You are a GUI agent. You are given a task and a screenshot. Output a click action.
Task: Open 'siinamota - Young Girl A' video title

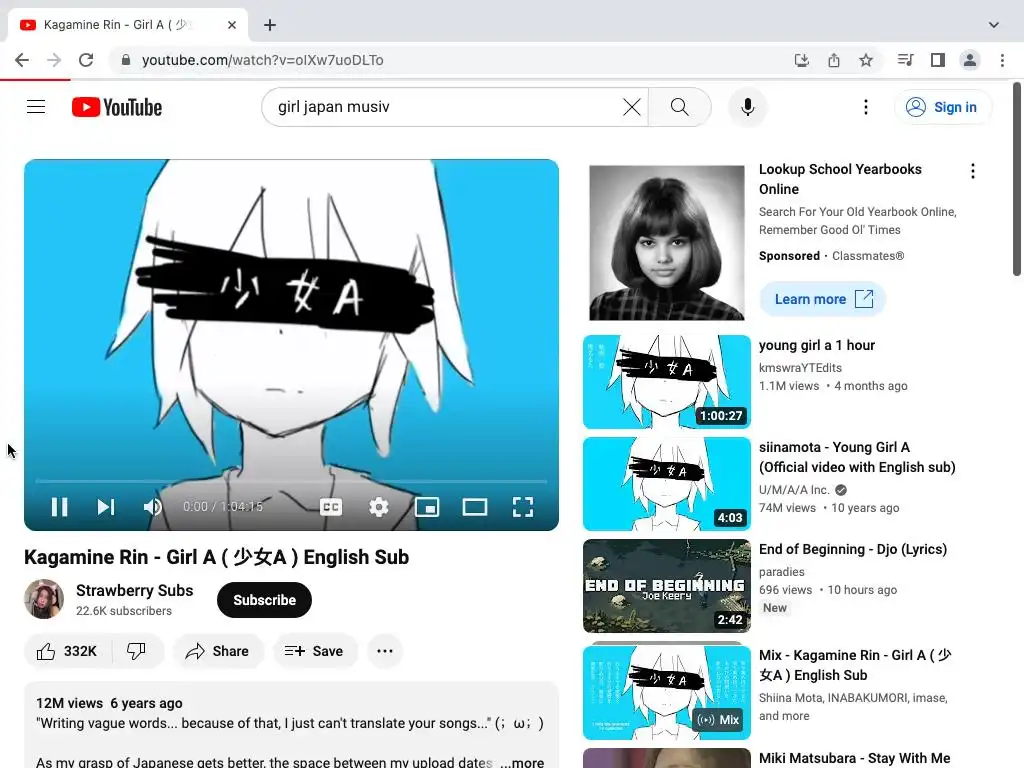857,457
